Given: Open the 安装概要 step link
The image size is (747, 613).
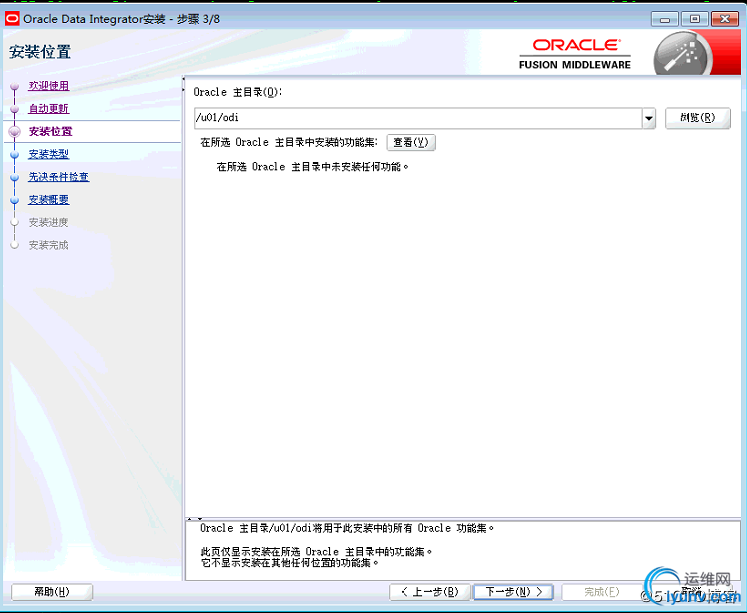Looking at the screenshot, I should pos(49,200).
